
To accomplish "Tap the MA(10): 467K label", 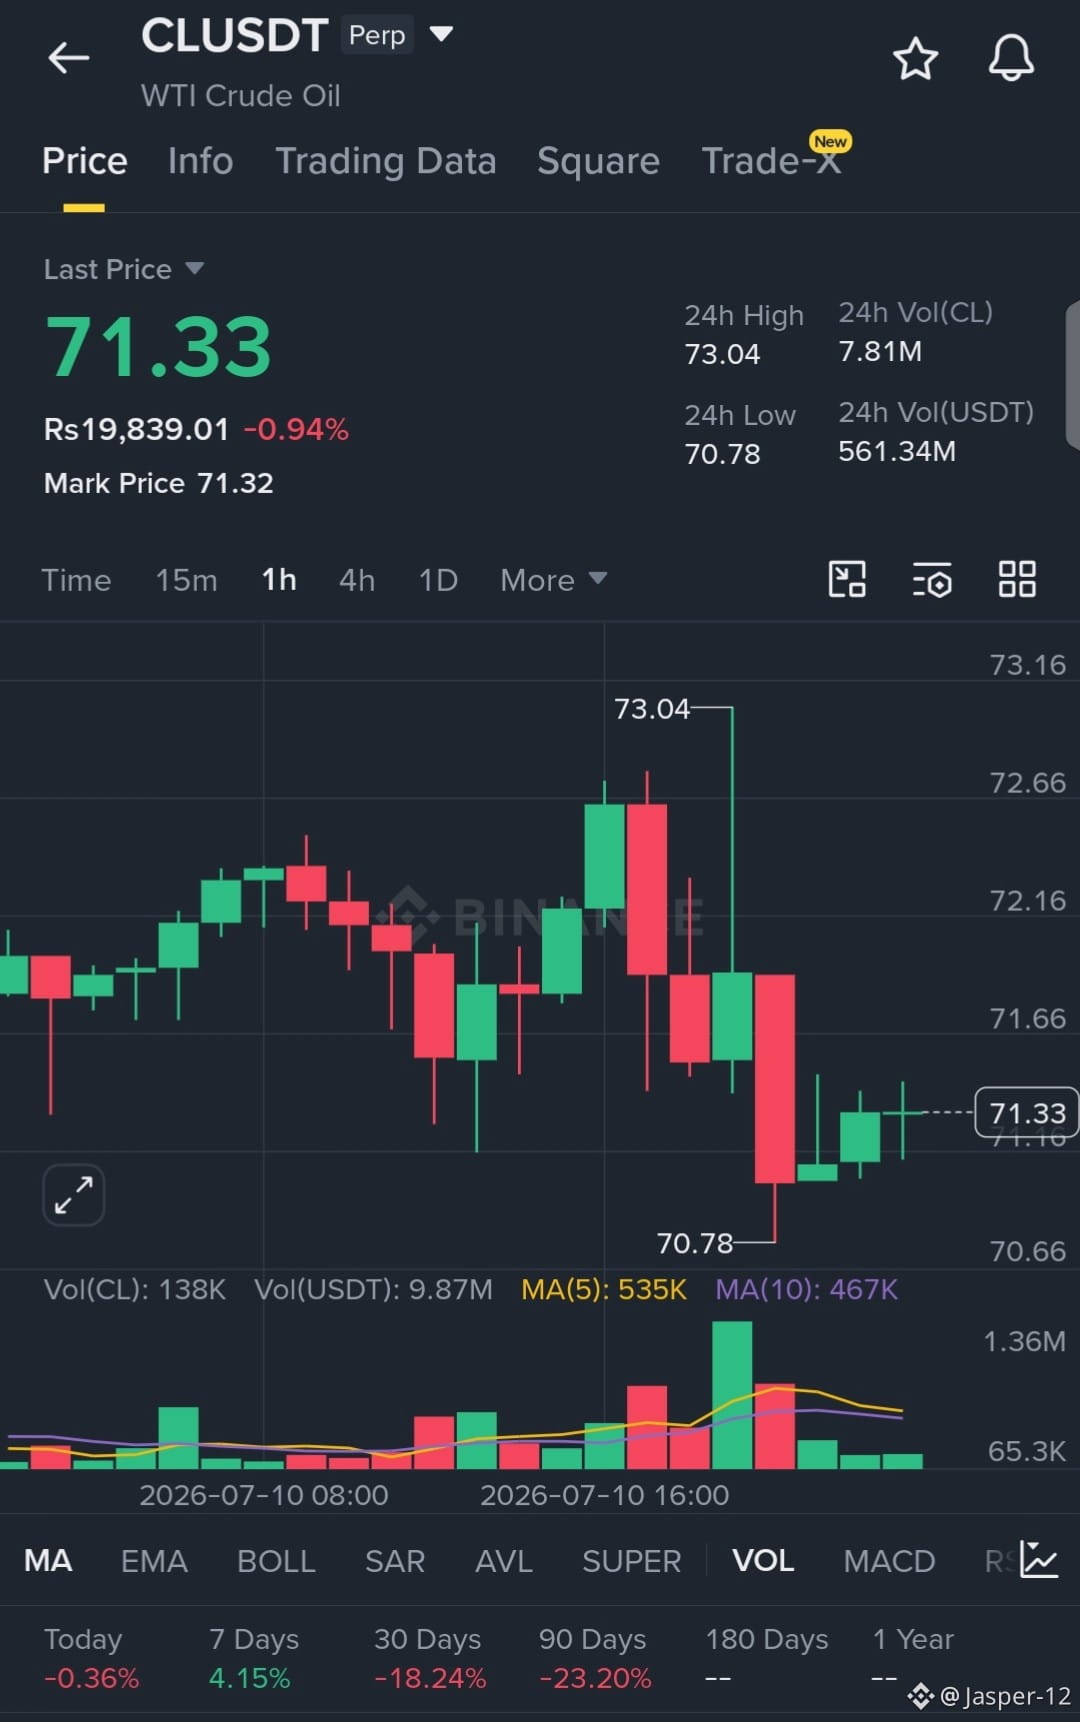I will 807,1289.
